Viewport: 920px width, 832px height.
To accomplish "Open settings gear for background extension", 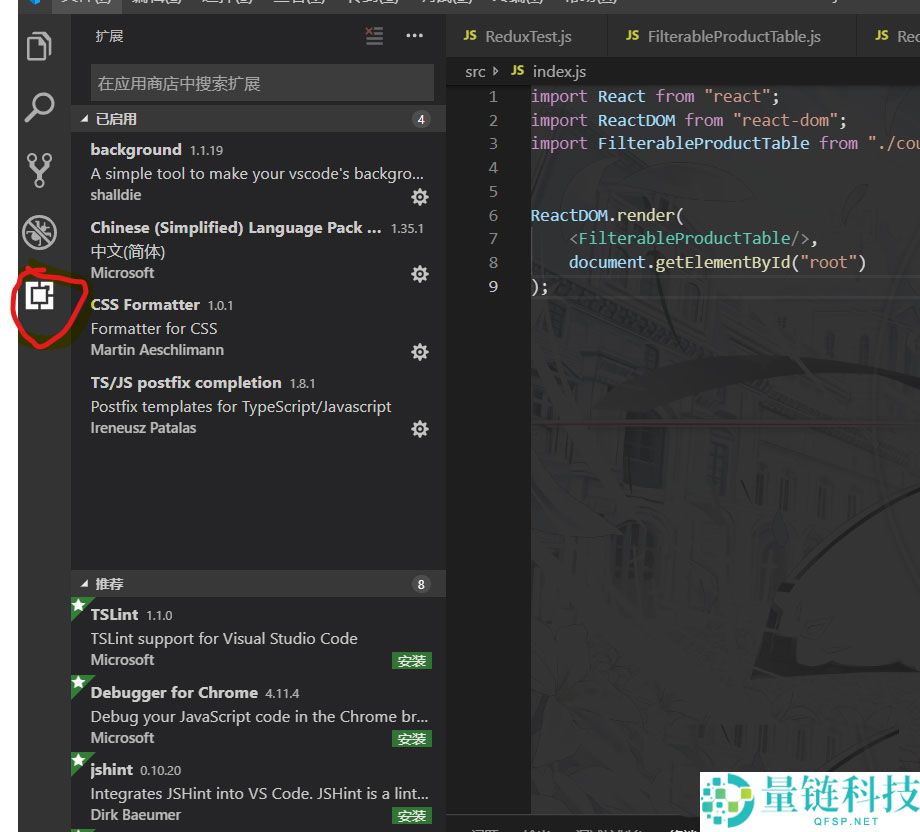I will pos(420,197).
